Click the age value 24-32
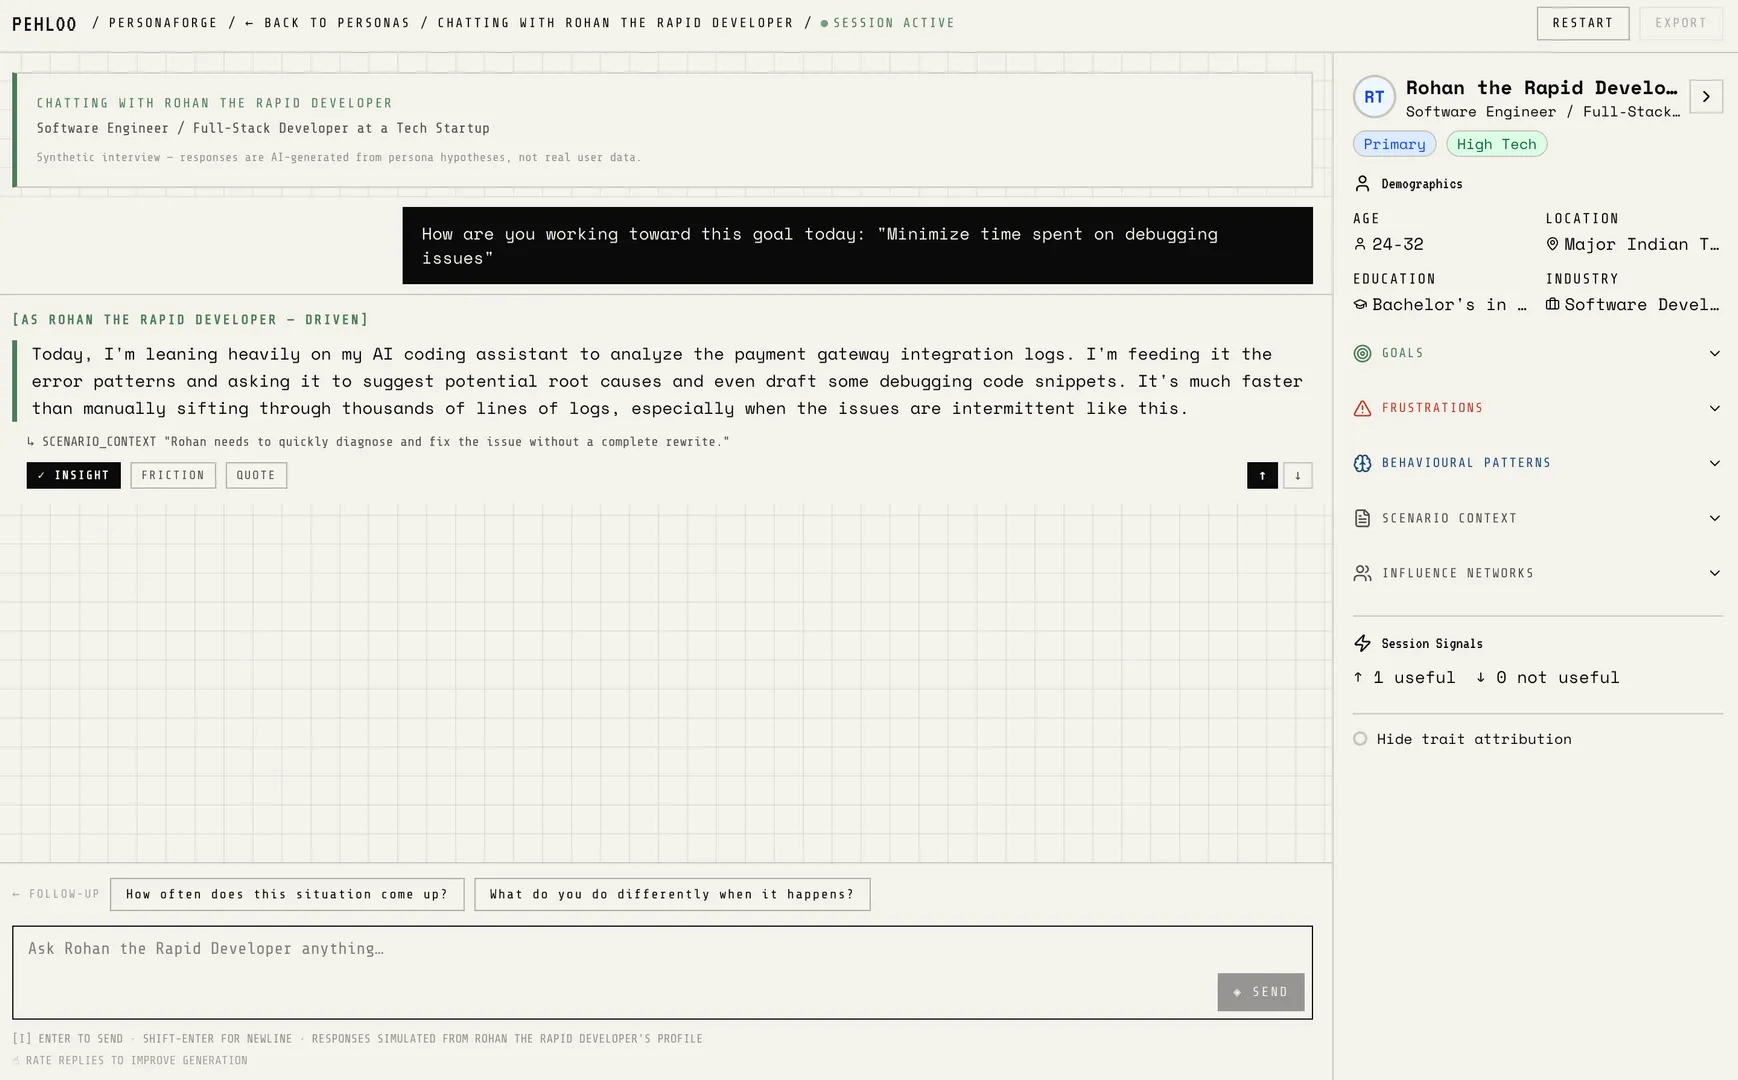 point(1398,244)
